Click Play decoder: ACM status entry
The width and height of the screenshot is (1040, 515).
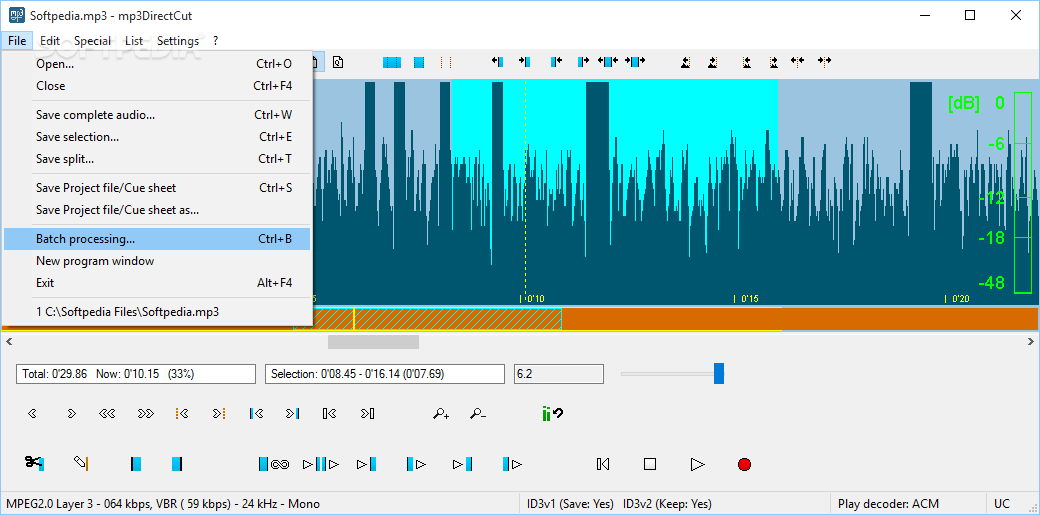click(888, 504)
